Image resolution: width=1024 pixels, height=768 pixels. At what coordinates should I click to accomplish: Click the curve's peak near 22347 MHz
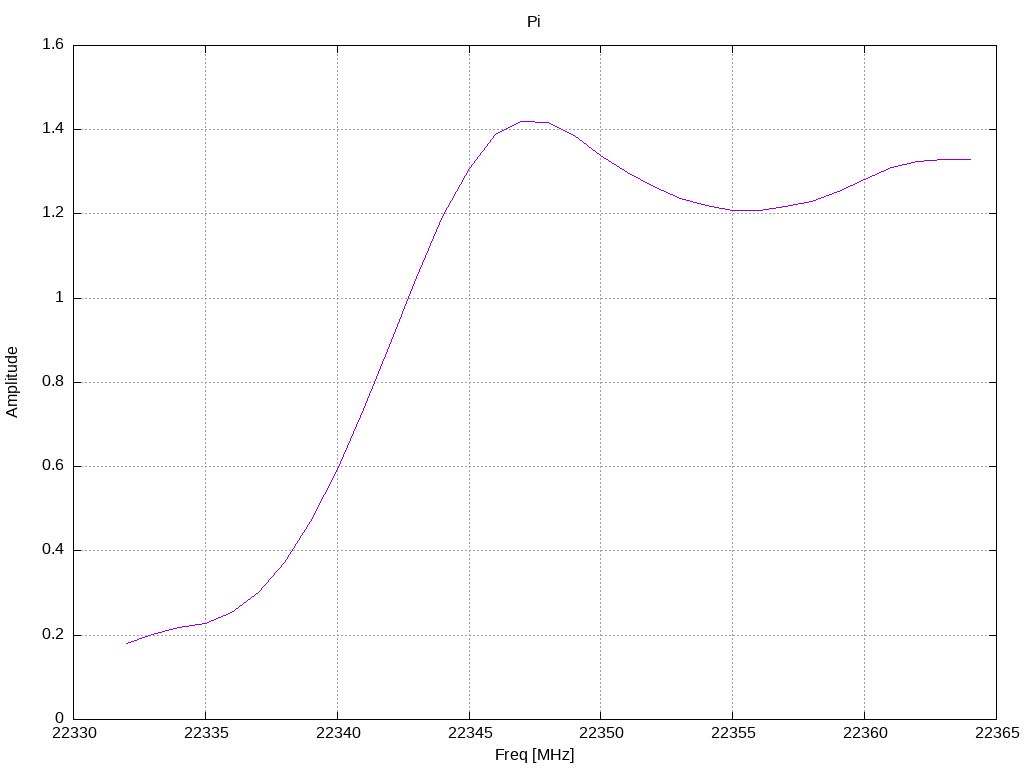point(522,121)
